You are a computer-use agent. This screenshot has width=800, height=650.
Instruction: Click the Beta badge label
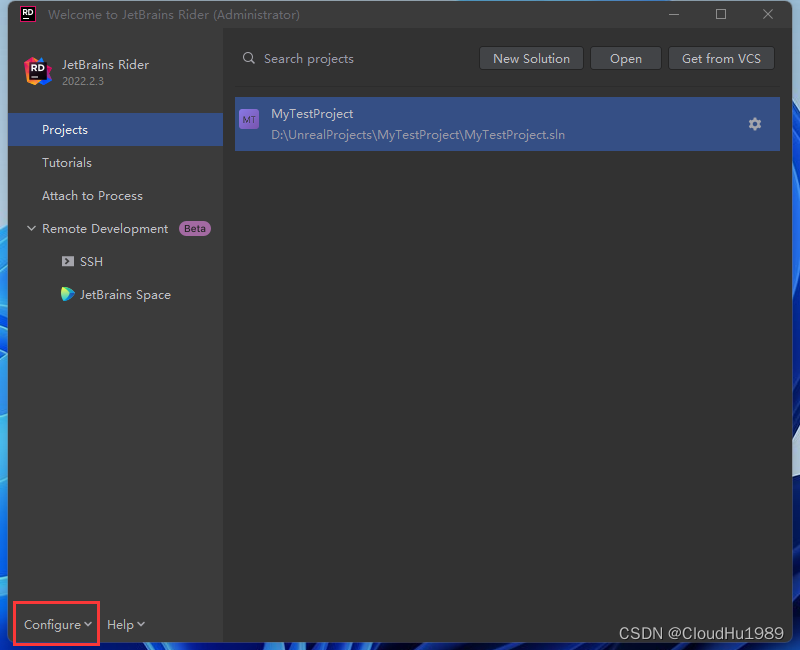point(195,229)
